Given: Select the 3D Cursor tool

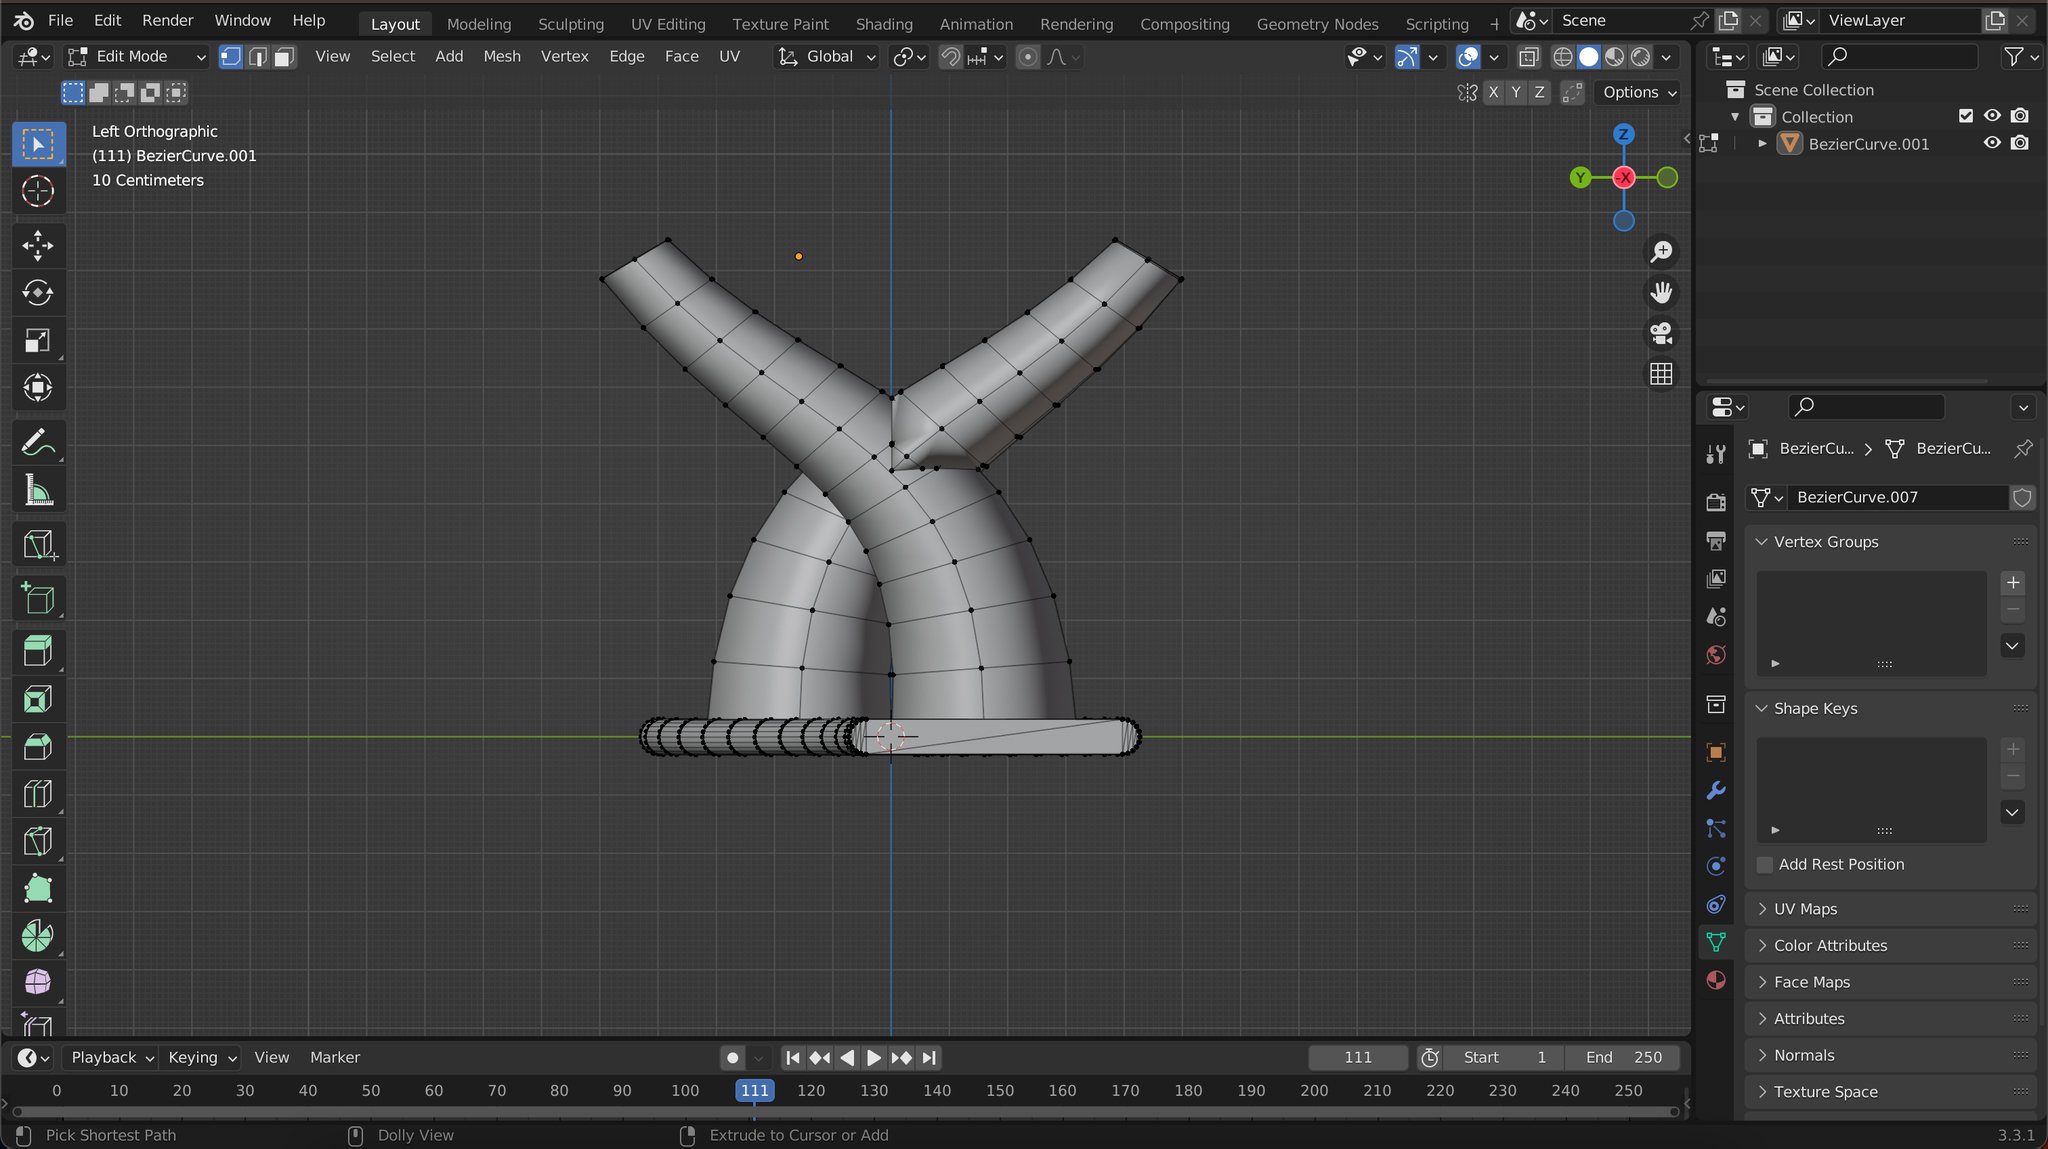Looking at the screenshot, I should coord(37,191).
